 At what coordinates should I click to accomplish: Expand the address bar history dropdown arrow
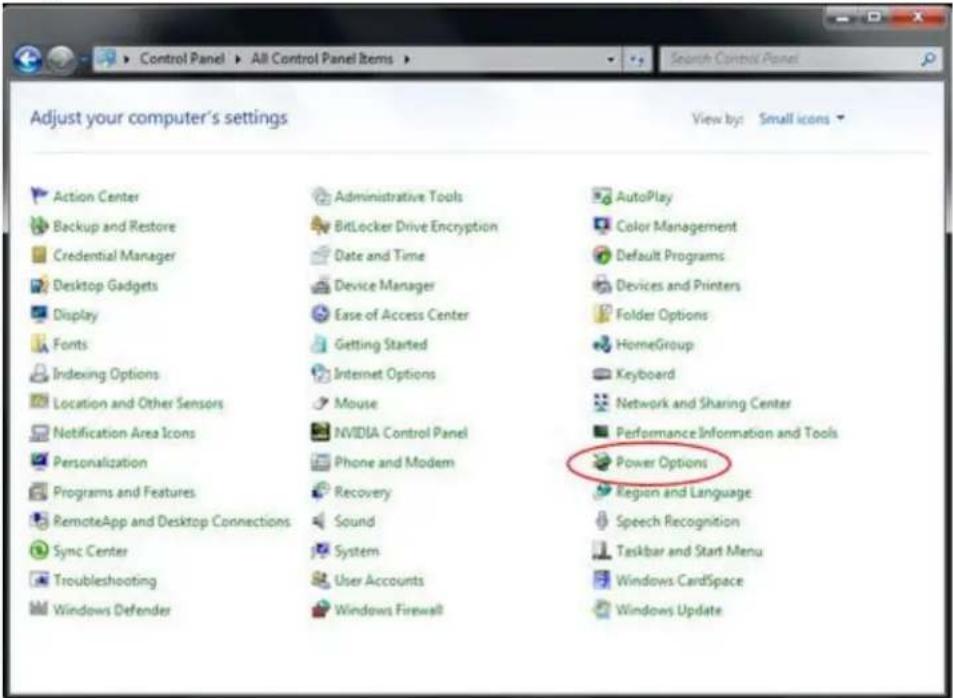click(x=610, y=60)
